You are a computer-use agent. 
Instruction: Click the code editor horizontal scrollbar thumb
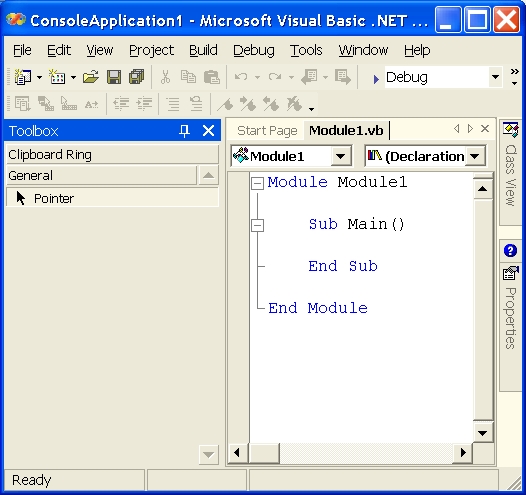(265, 453)
